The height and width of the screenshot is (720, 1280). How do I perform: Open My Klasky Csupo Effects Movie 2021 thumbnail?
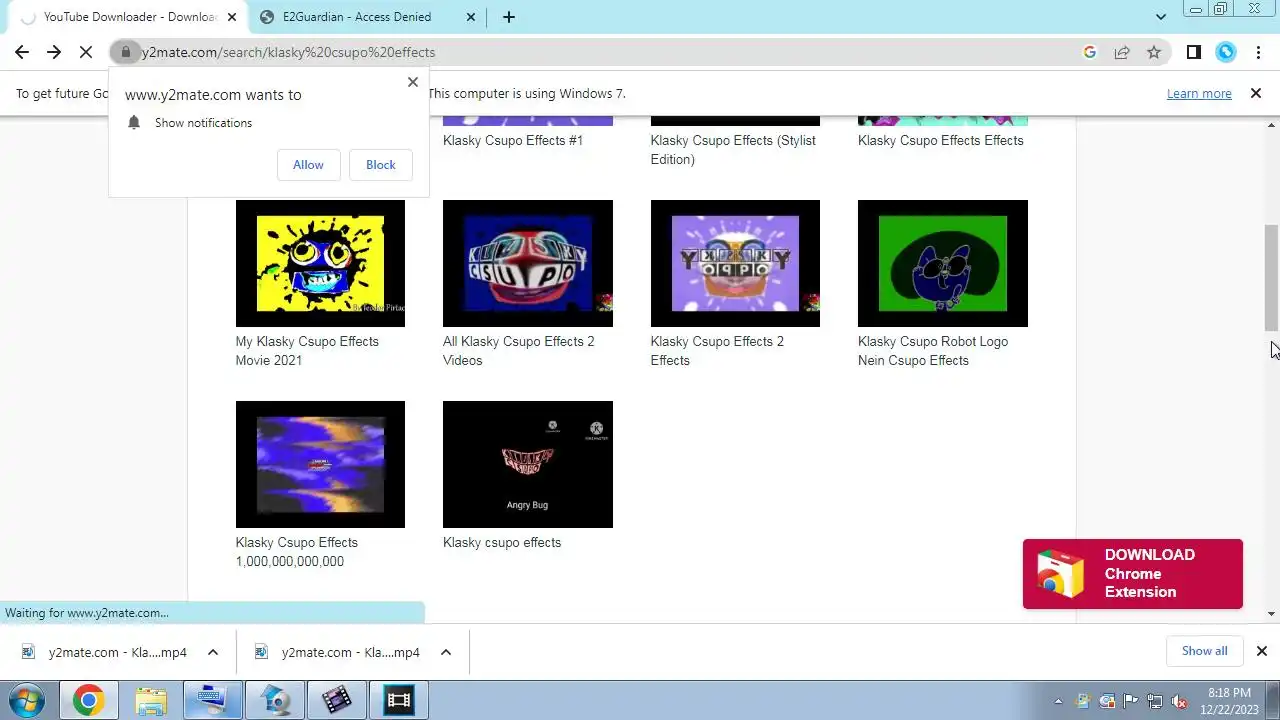click(320, 263)
